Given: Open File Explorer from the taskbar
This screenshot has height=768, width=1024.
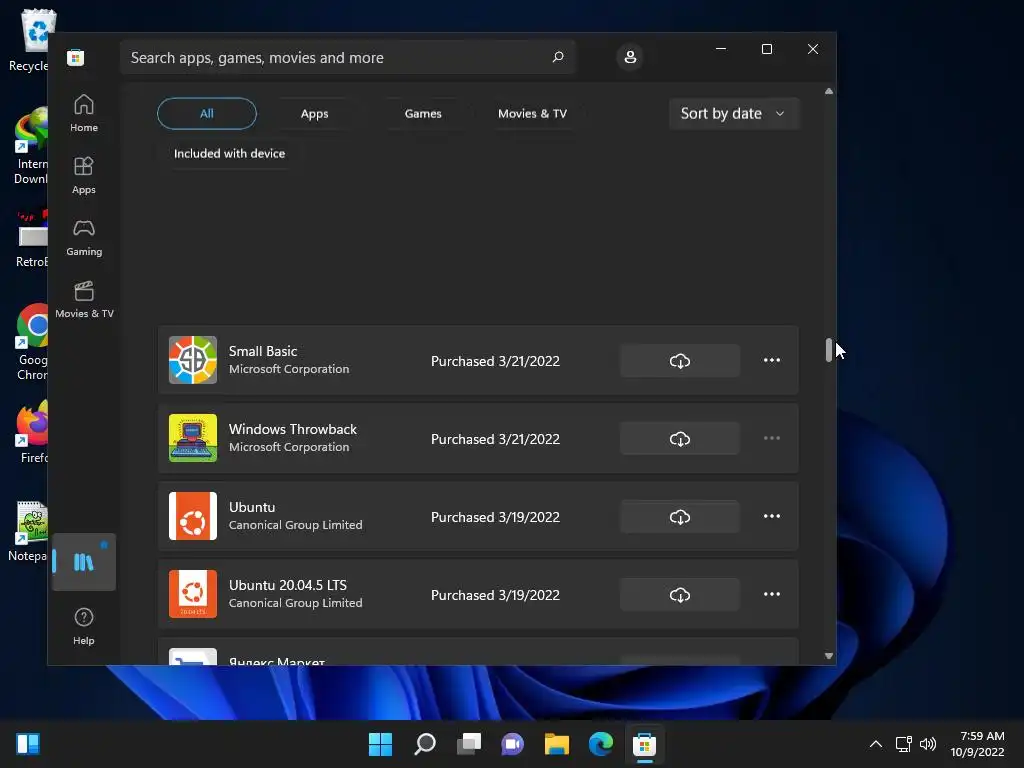Looking at the screenshot, I should coord(556,744).
